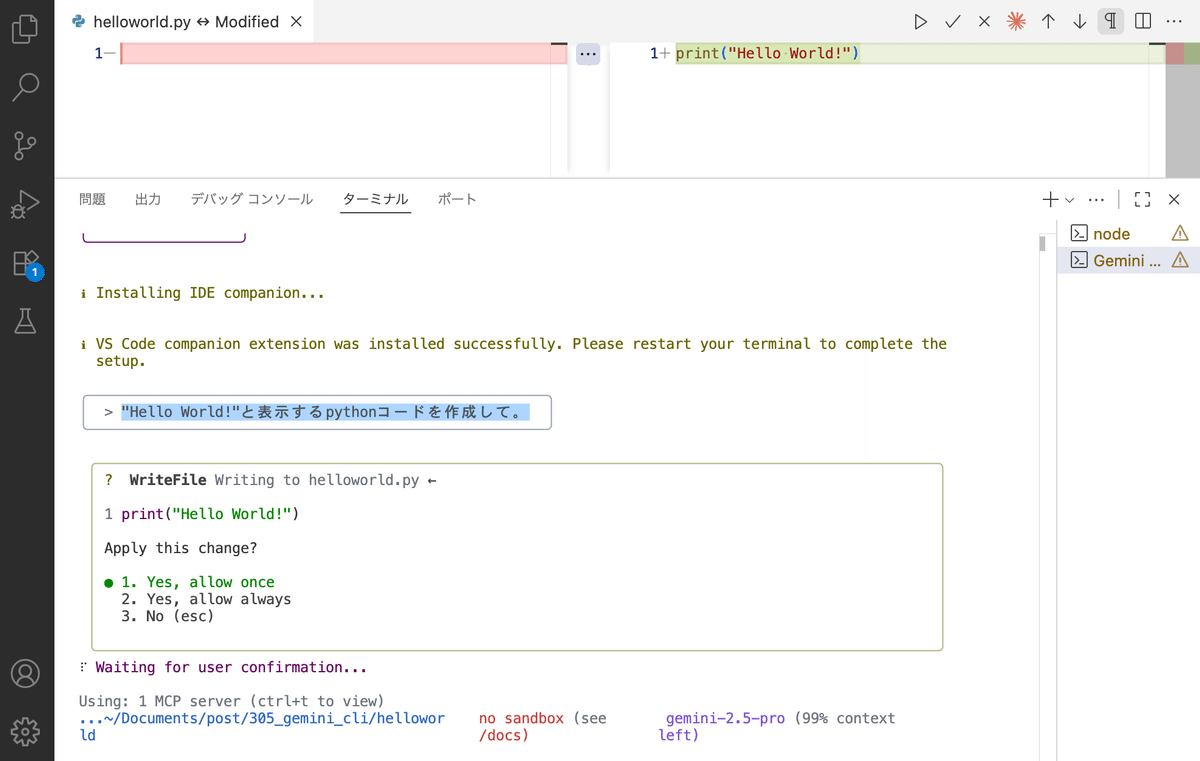Create a new terminal with the plus button

point(1051,199)
